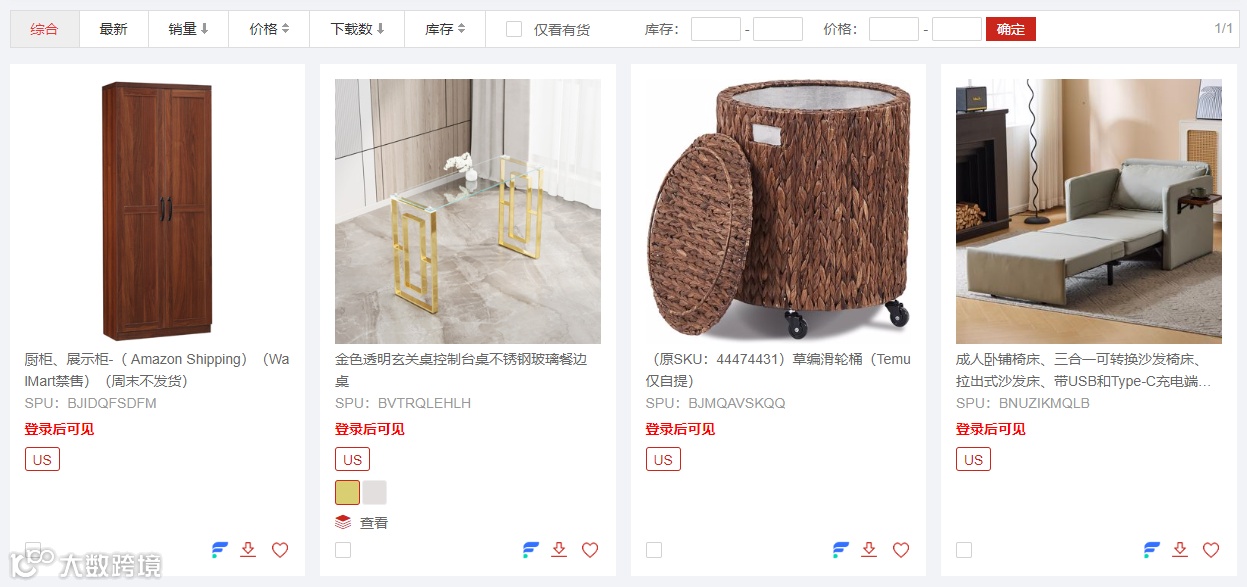Switch to the 综合 sorting tab

[x=44, y=29]
